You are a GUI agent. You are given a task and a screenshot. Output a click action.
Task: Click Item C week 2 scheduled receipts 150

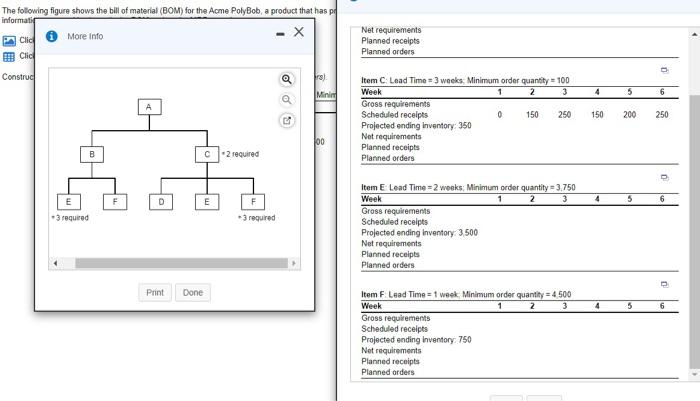(532, 115)
